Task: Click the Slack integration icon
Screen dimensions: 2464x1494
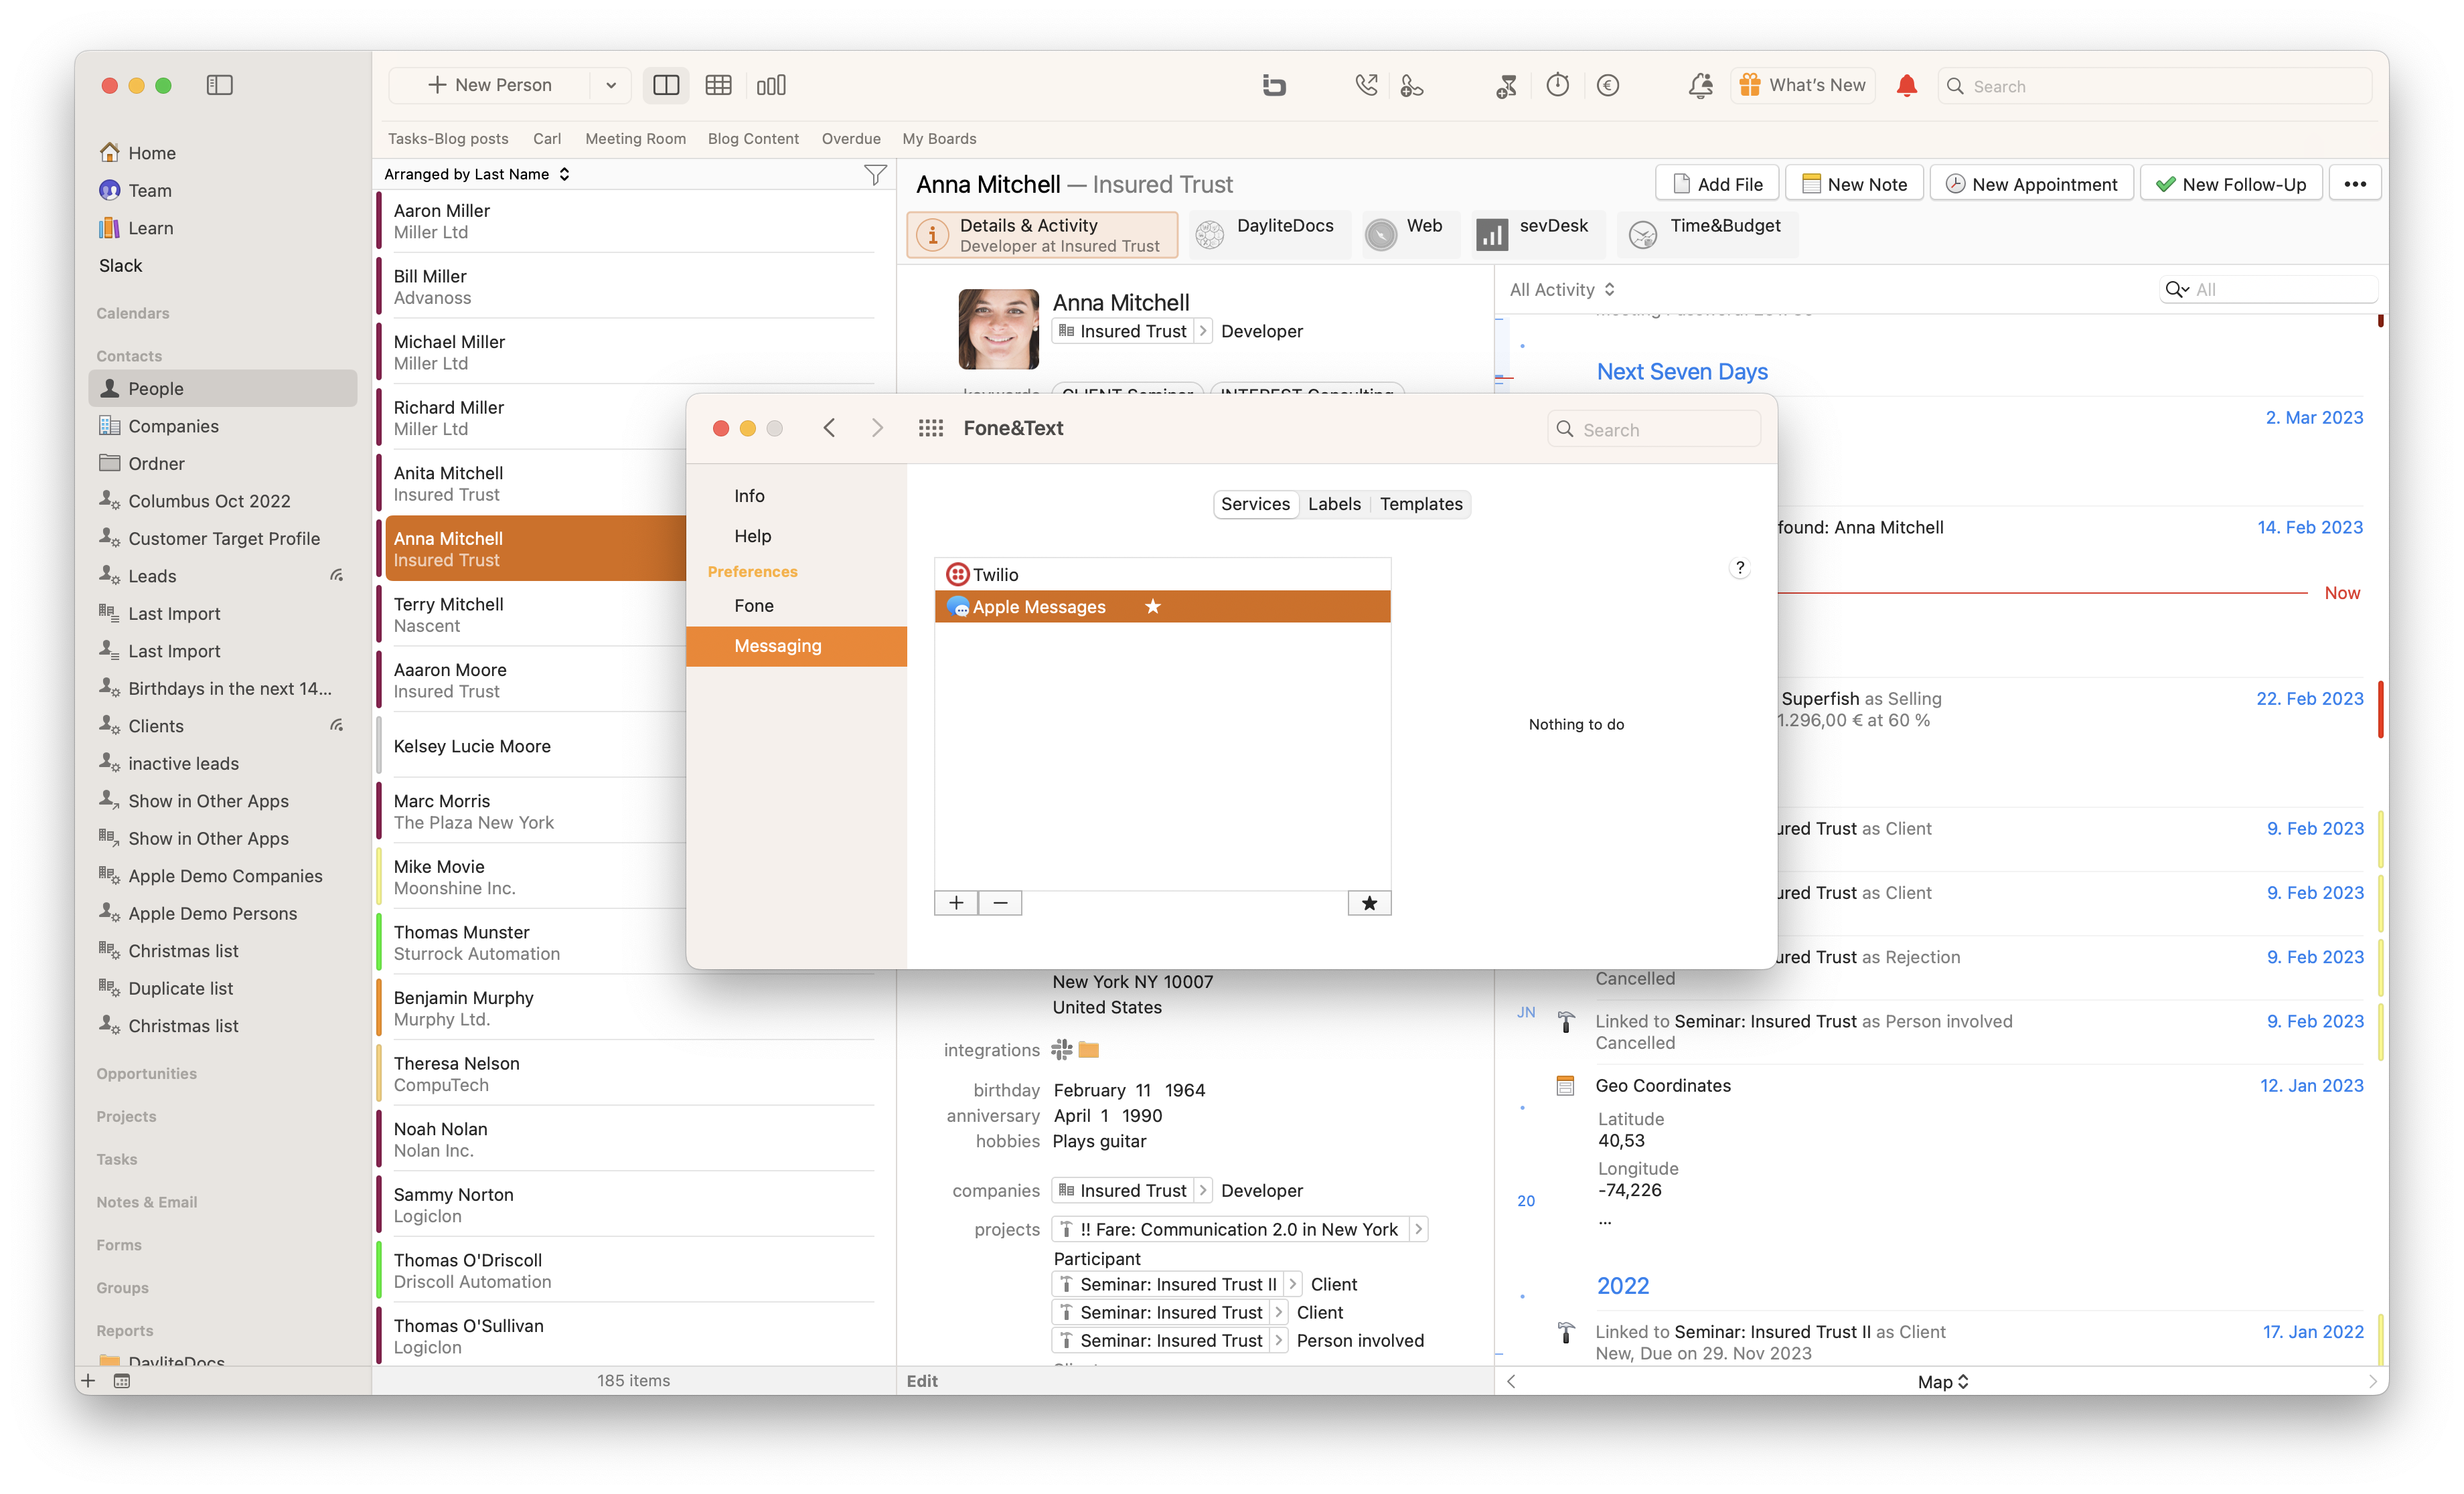Action: click(x=1062, y=1049)
